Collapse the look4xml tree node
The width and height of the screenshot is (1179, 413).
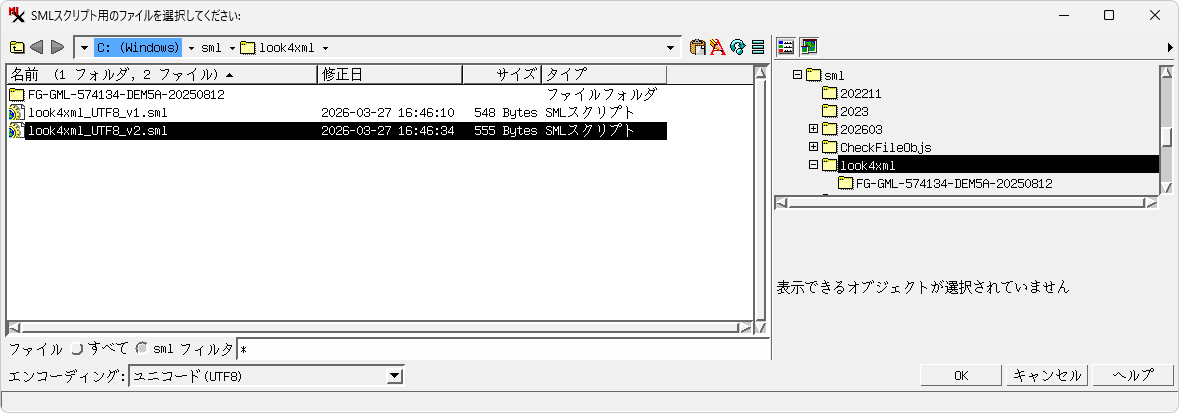coord(813,165)
